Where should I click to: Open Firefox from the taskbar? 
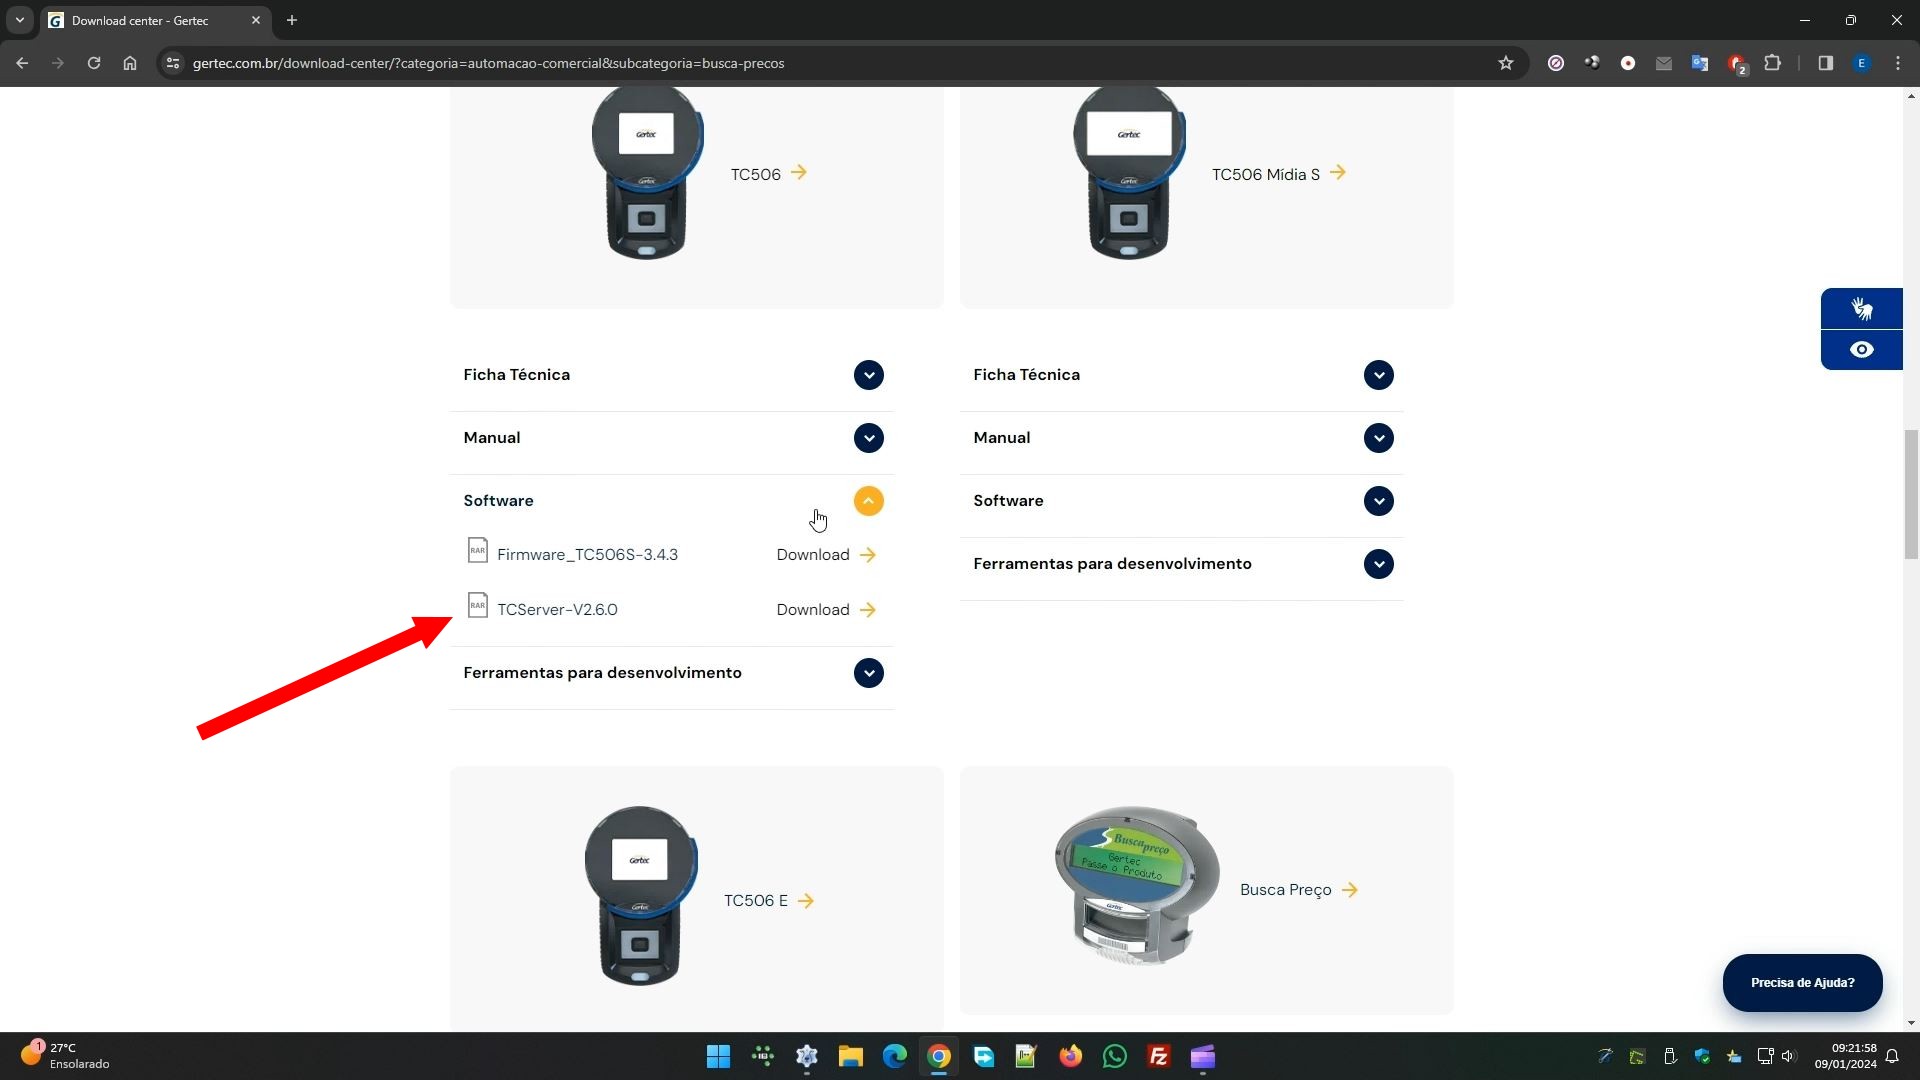1071,1057
